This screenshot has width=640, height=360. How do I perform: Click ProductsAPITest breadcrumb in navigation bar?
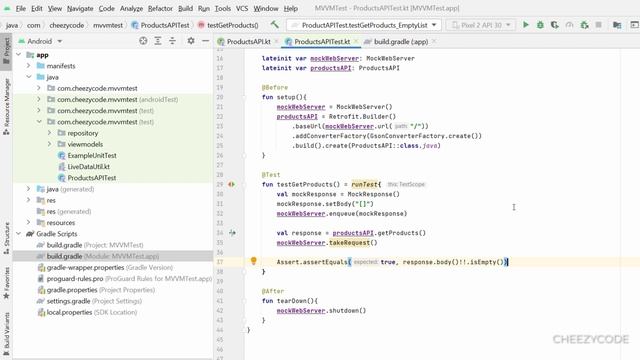160,25
